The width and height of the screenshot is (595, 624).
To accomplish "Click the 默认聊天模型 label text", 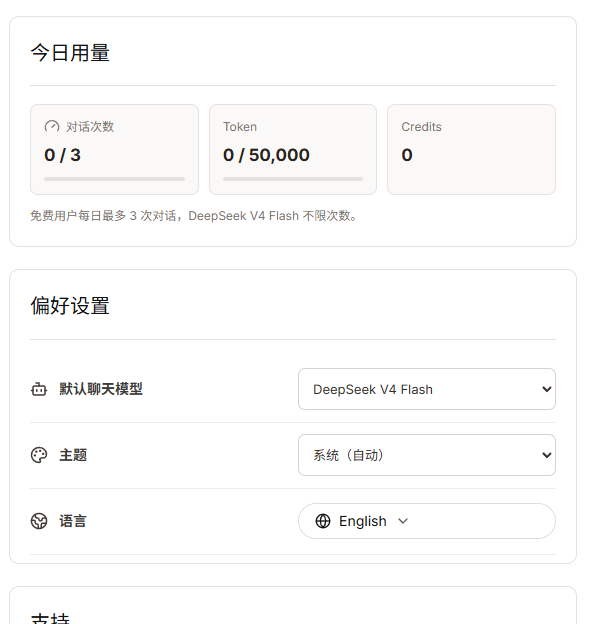I will tap(101, 389).
